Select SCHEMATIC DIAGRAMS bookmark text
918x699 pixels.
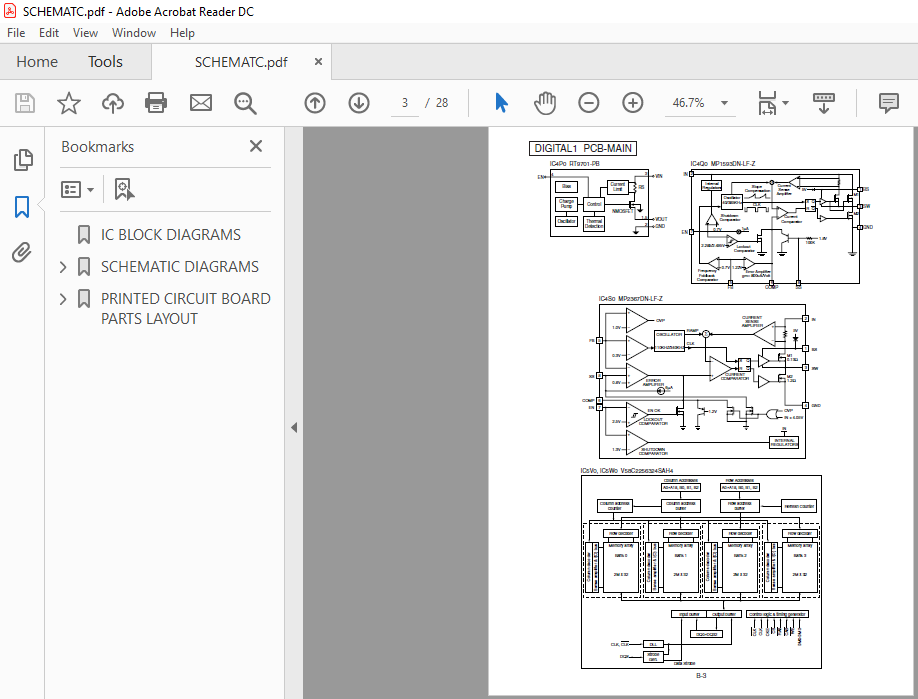point(180,267)
